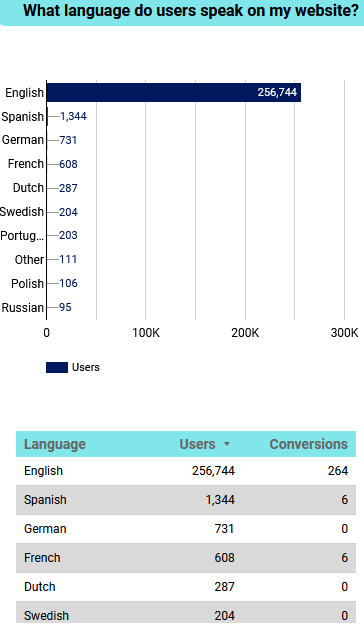
Task: Click the Users legend label
Action: (86, 367)
